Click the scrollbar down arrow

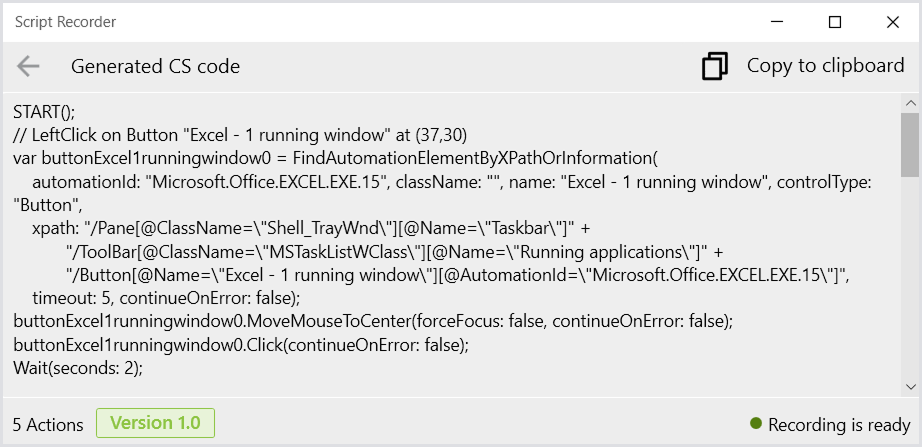coord(910,386)
